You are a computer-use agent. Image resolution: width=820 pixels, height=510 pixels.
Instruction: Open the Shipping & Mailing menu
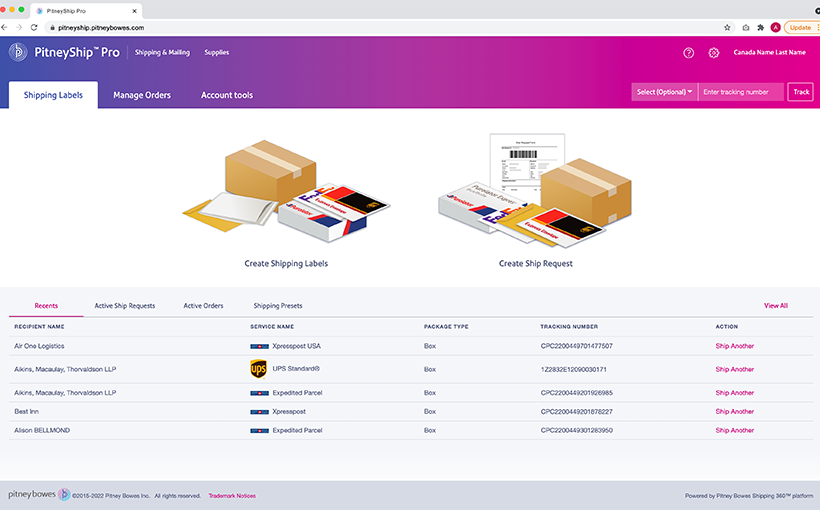162,52
